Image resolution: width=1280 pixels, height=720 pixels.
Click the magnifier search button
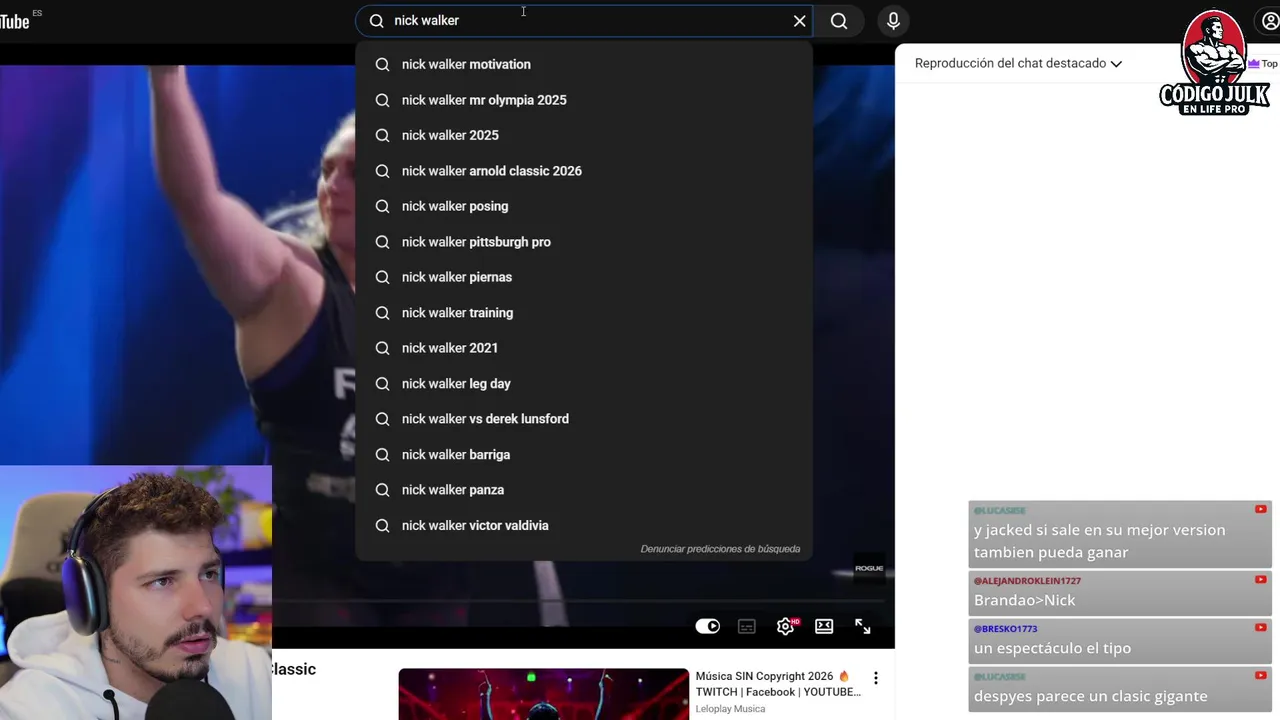pos(839,21)
